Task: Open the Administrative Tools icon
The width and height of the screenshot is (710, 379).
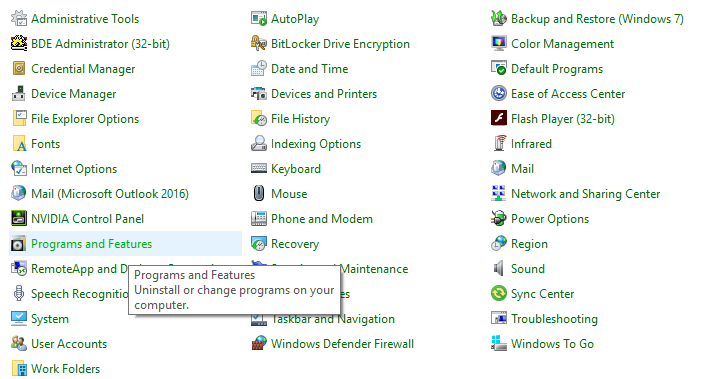Action: point(19,19)
